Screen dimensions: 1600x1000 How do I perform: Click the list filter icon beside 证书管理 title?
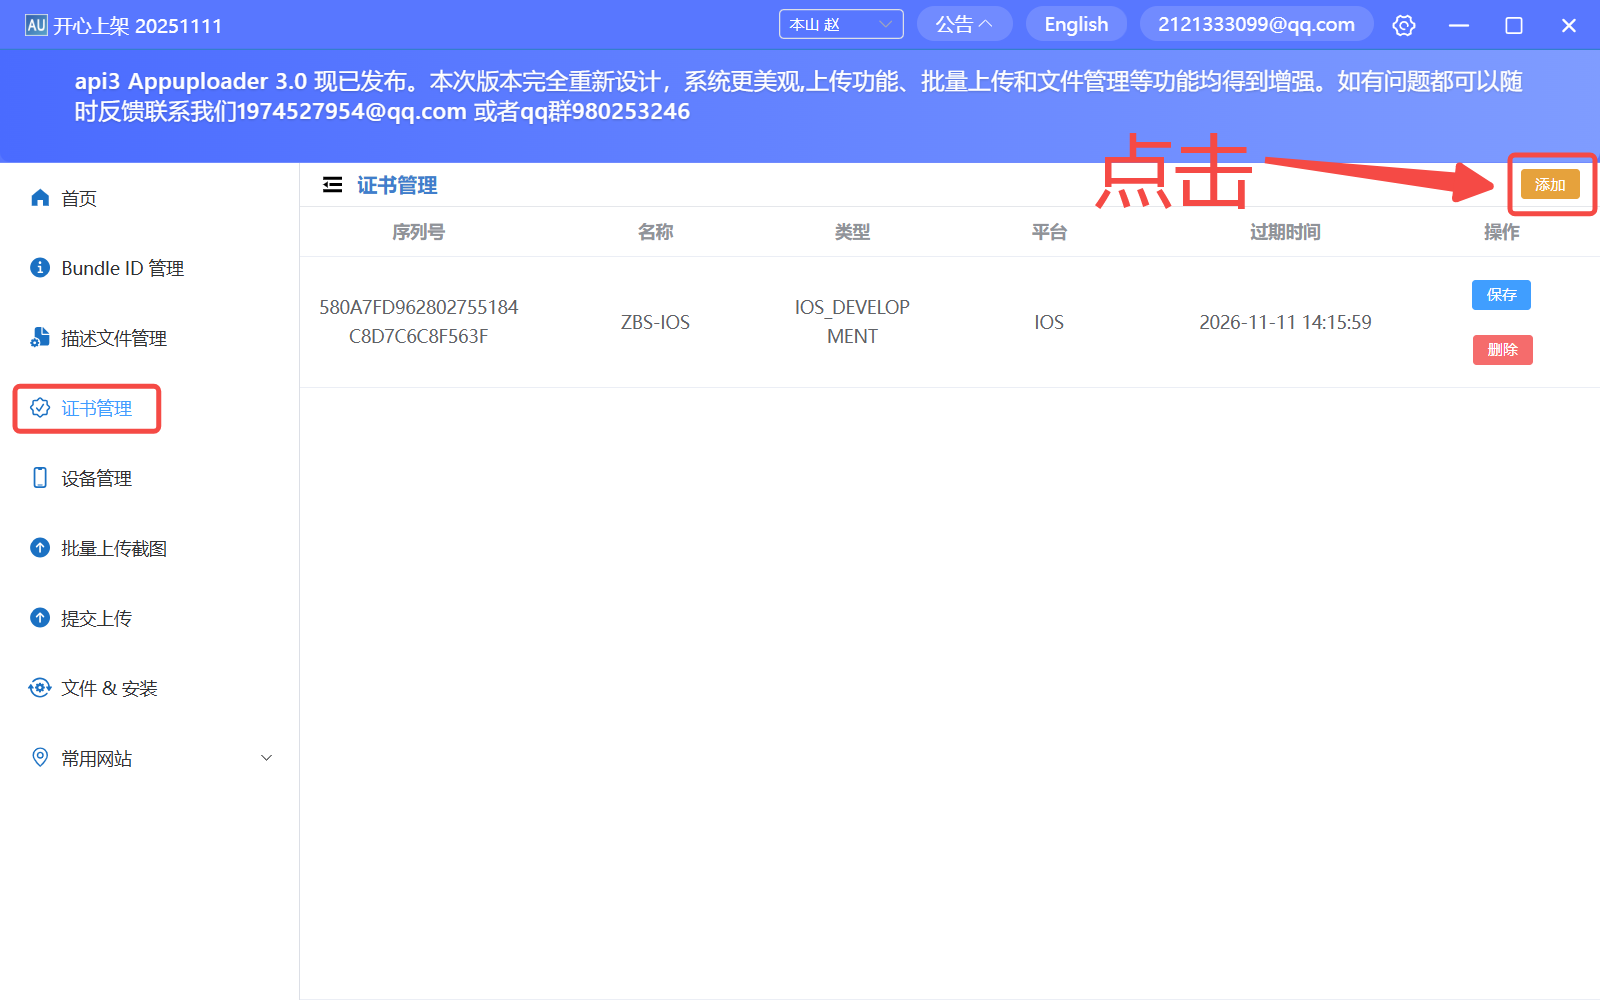tap(332, 184)
